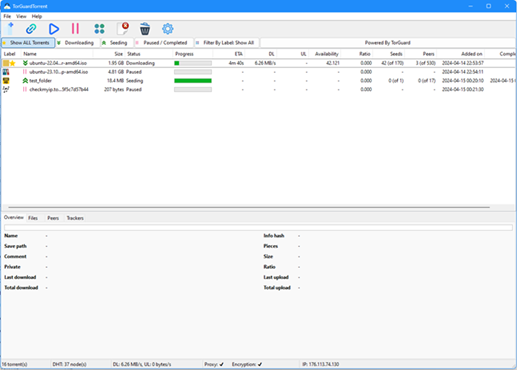517x370 pixels.
Task: Click the 207 bytes size cell
Action: click(x=114, y=89)
